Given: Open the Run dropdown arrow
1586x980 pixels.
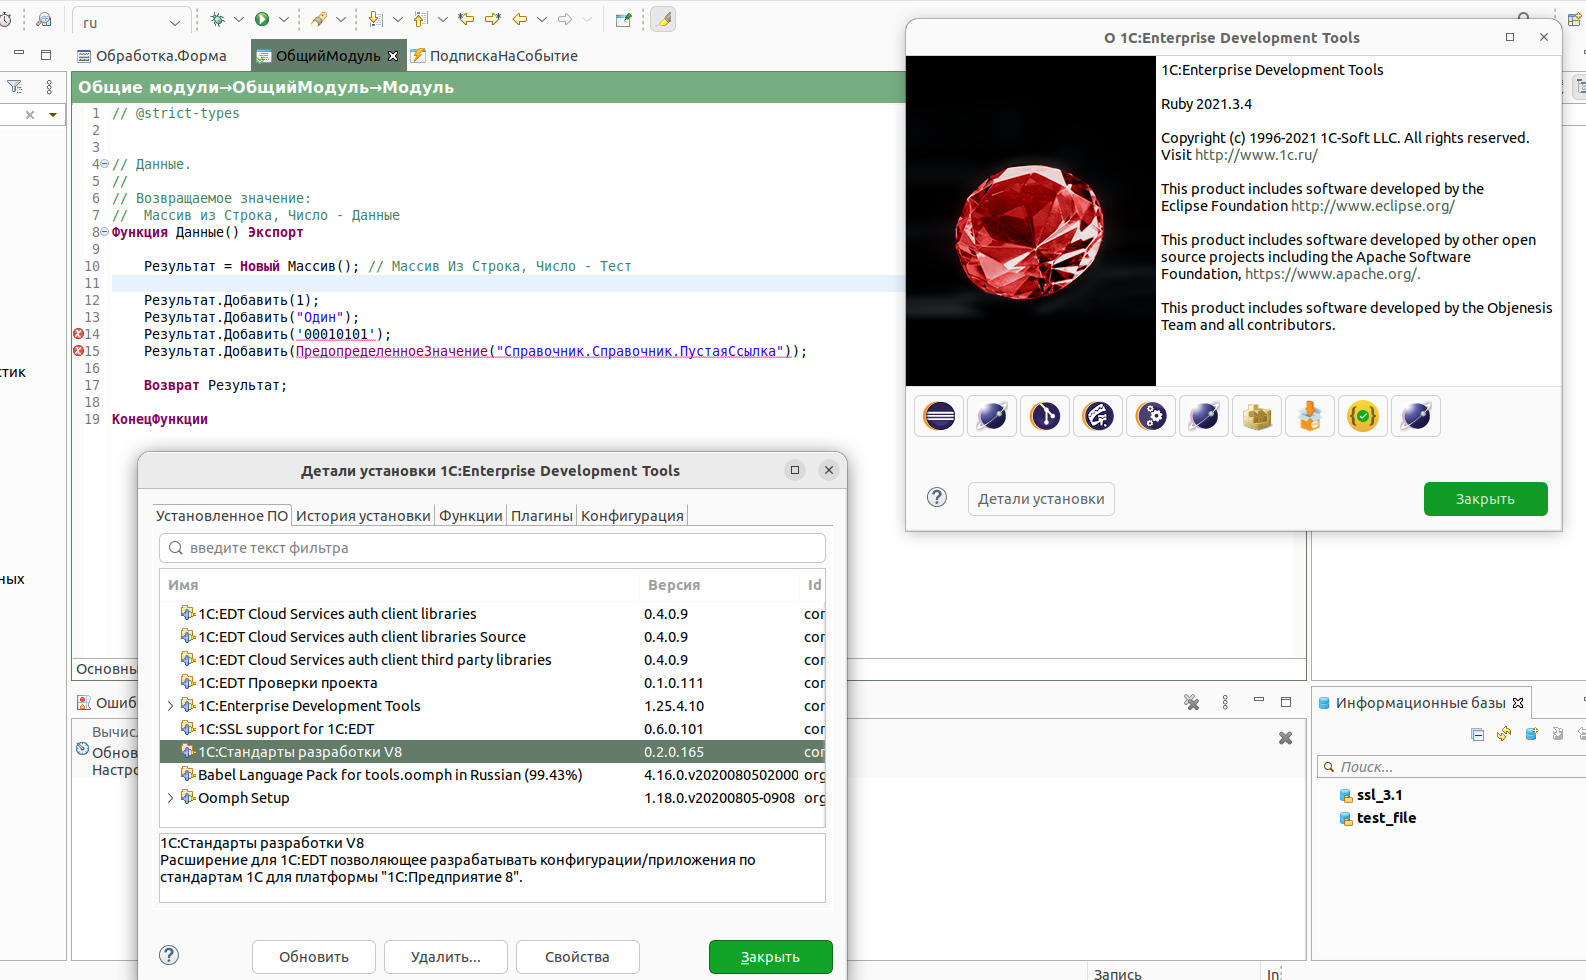Looking at the screenshot, I should (284, 19).
